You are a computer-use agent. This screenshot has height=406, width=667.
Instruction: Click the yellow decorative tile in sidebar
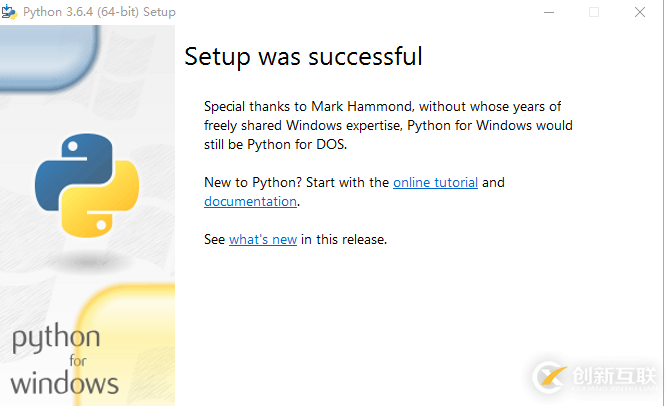coord(130,340)
